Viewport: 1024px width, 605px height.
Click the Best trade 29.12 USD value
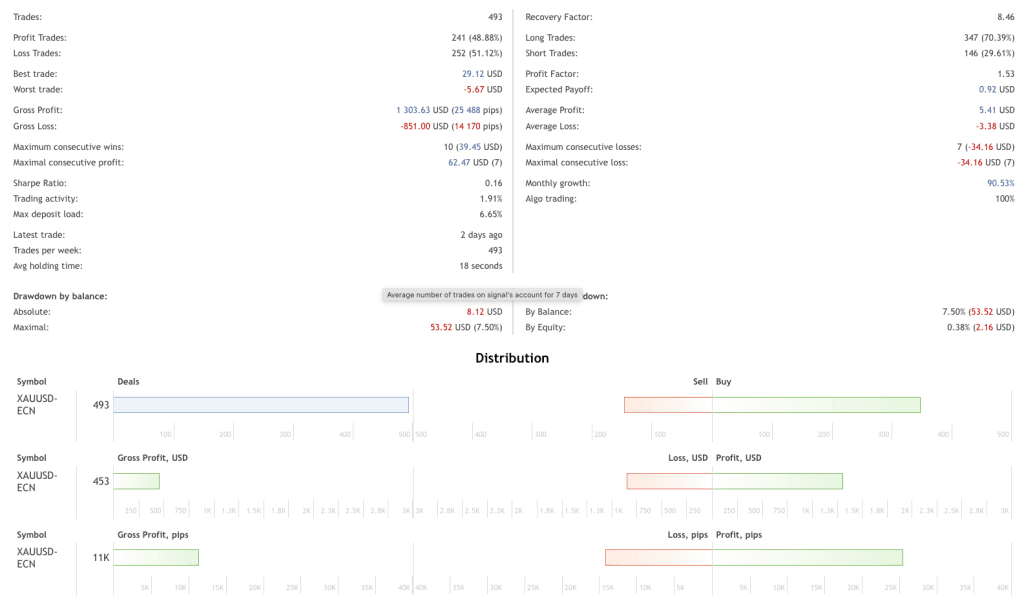(x=482, y=74)
